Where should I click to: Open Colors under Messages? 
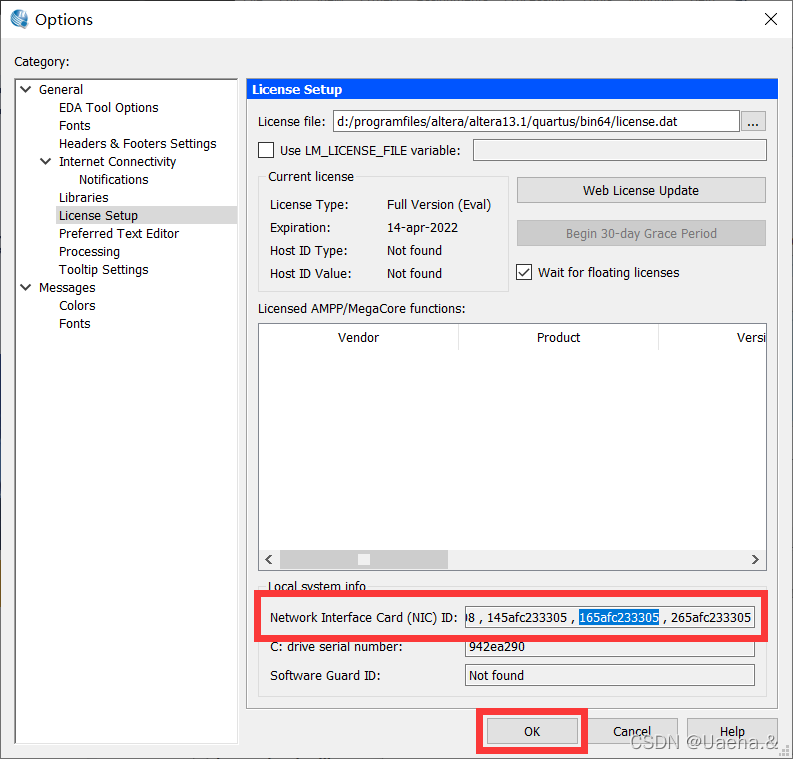click(x=77, y=305)
